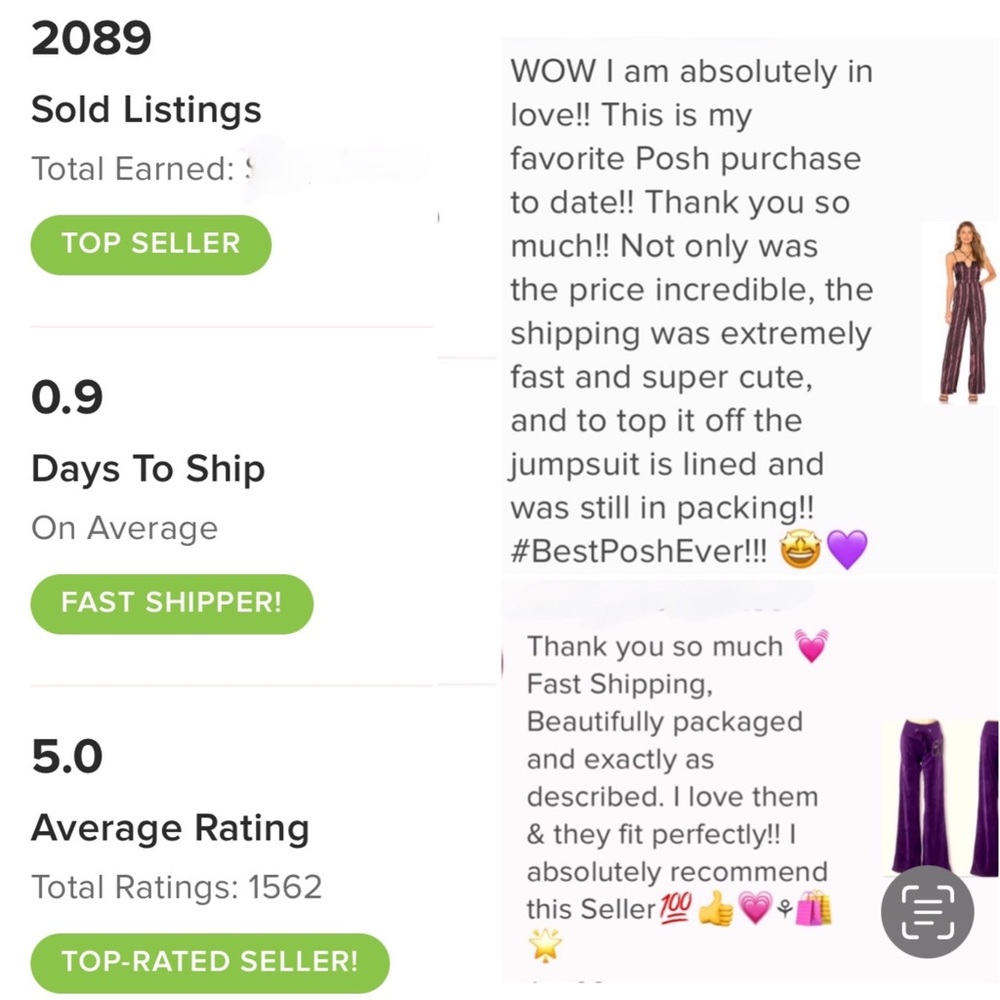Tap the thumbs up emoji
Screen dimensions: 1000x1000
[716, 910]
